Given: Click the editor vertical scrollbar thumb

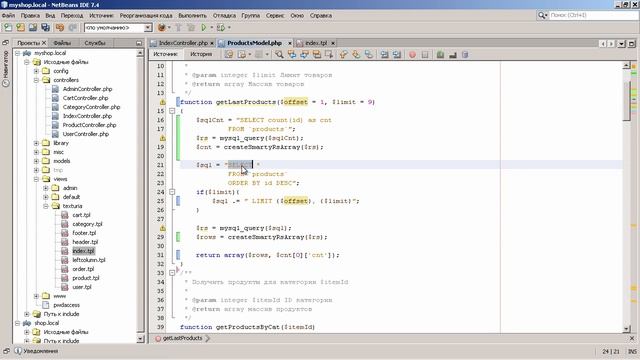Looking at the screenshot, I should [x=627, y=100].
